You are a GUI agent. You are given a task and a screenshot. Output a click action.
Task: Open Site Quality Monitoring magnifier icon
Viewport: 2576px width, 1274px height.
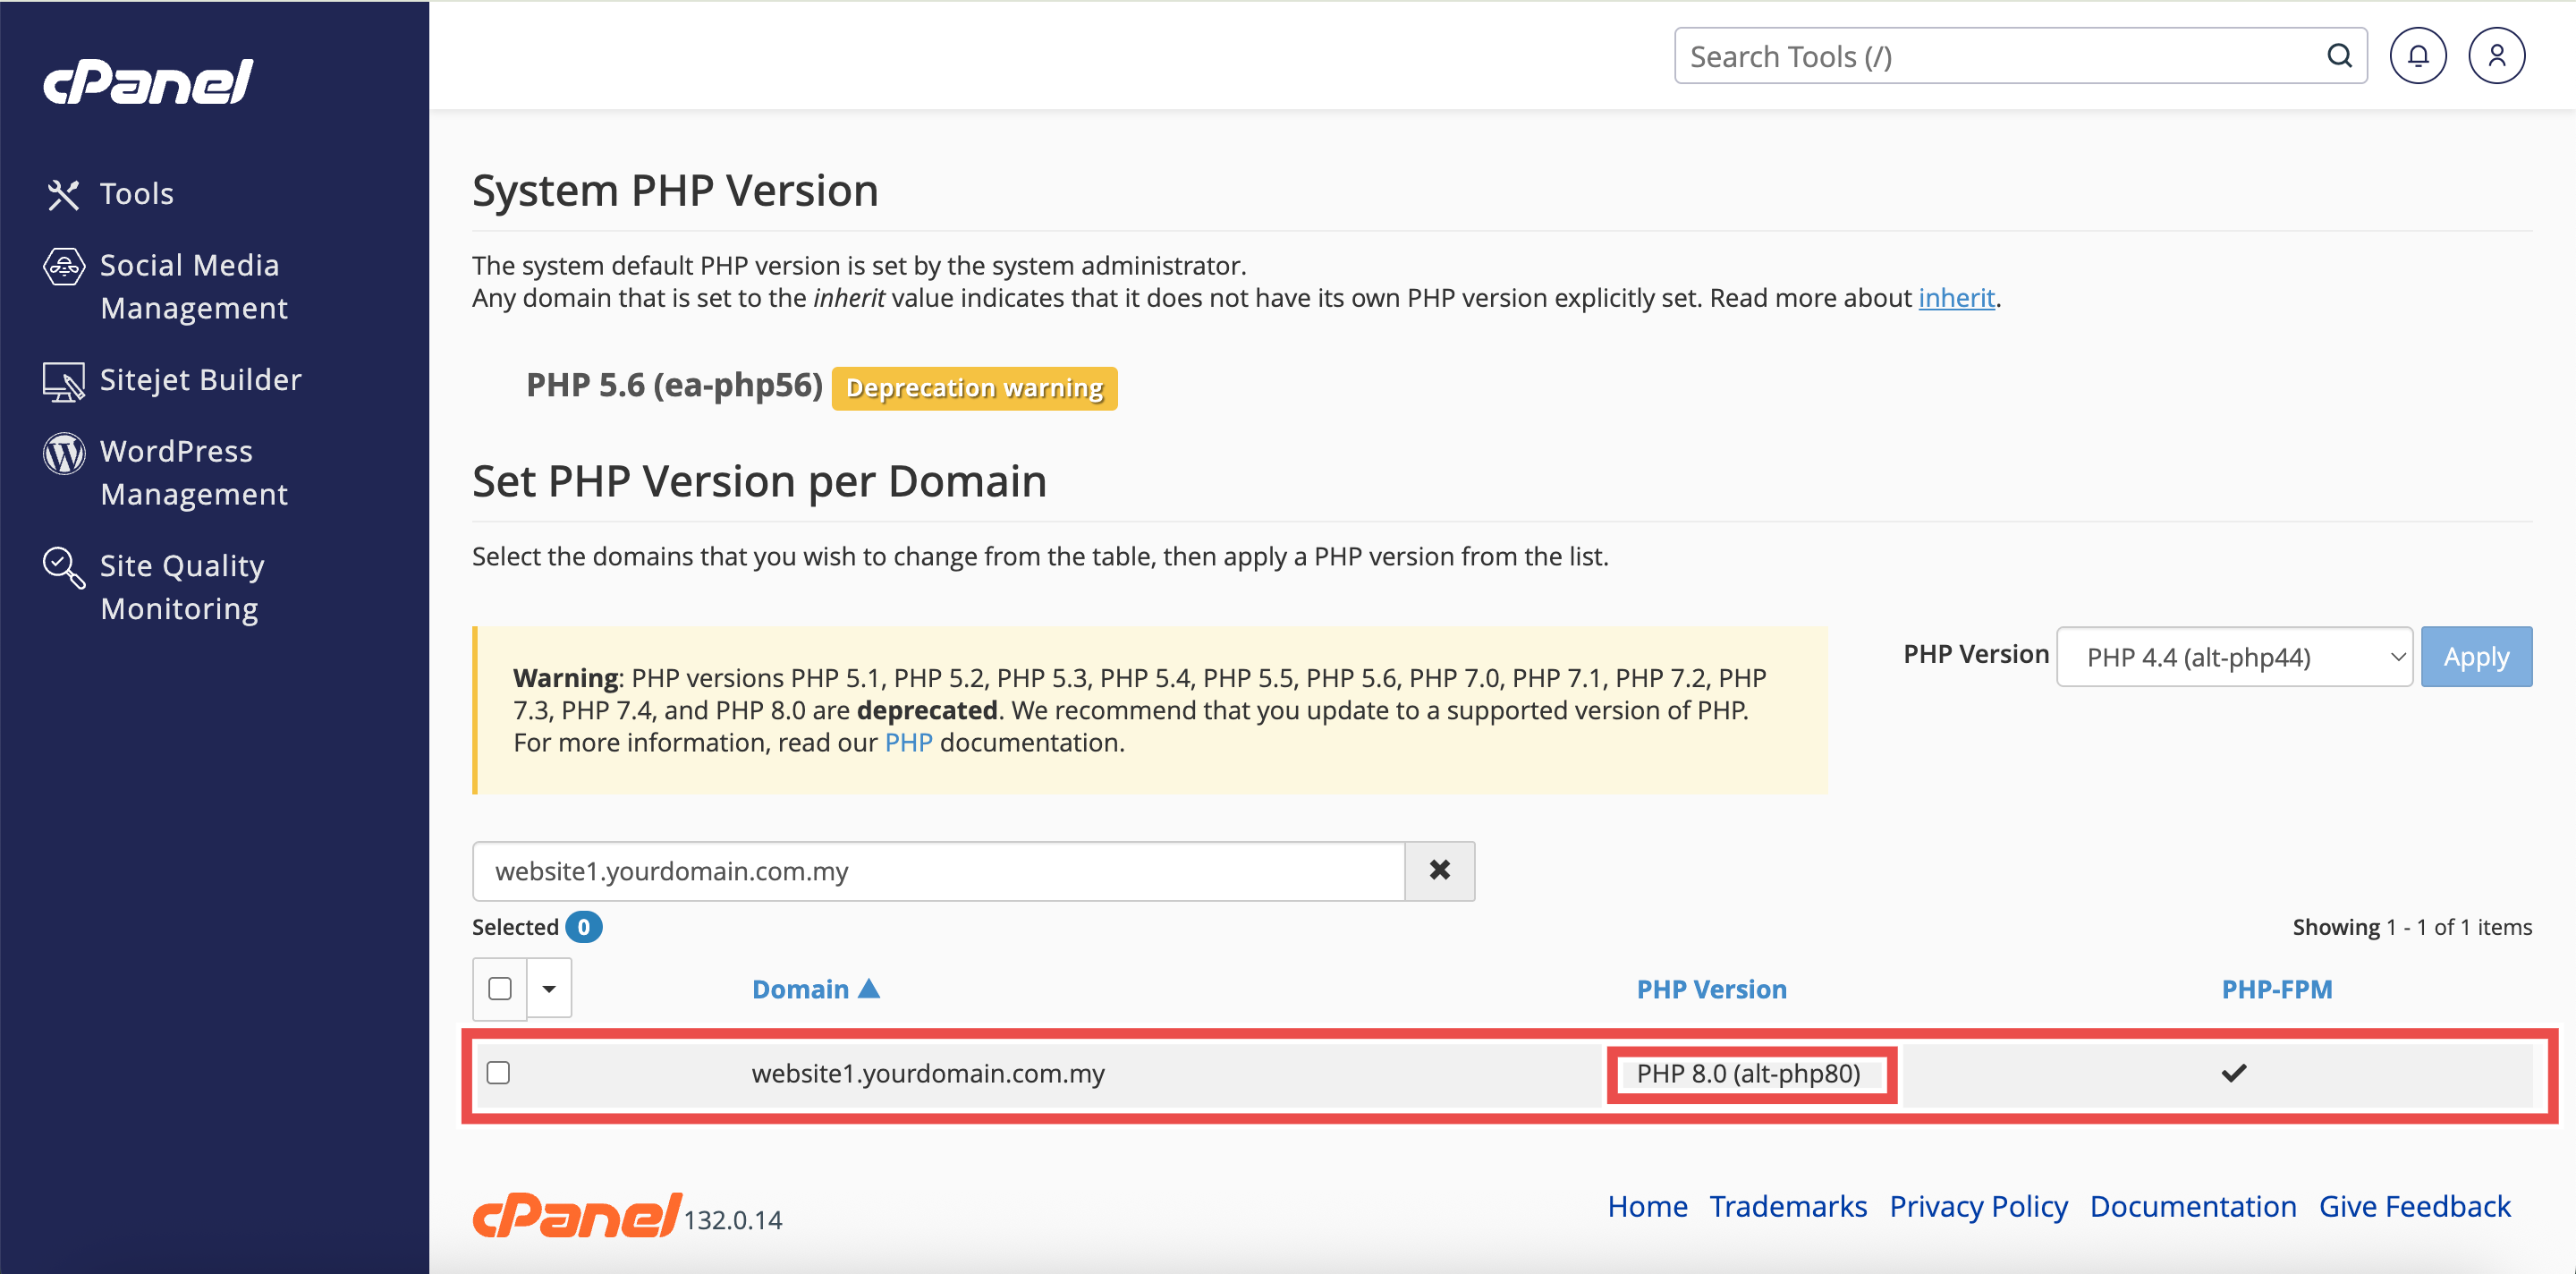[64, 567]
